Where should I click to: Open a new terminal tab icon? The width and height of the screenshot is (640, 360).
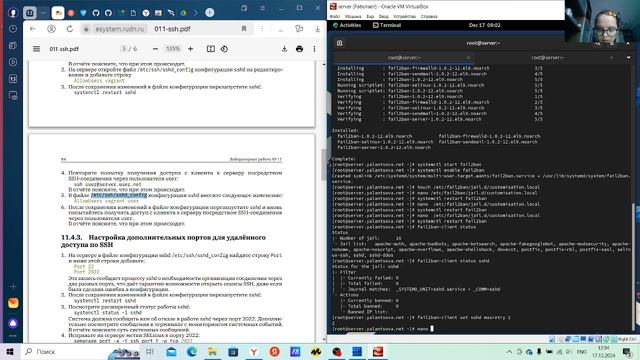tap(340, 43)
